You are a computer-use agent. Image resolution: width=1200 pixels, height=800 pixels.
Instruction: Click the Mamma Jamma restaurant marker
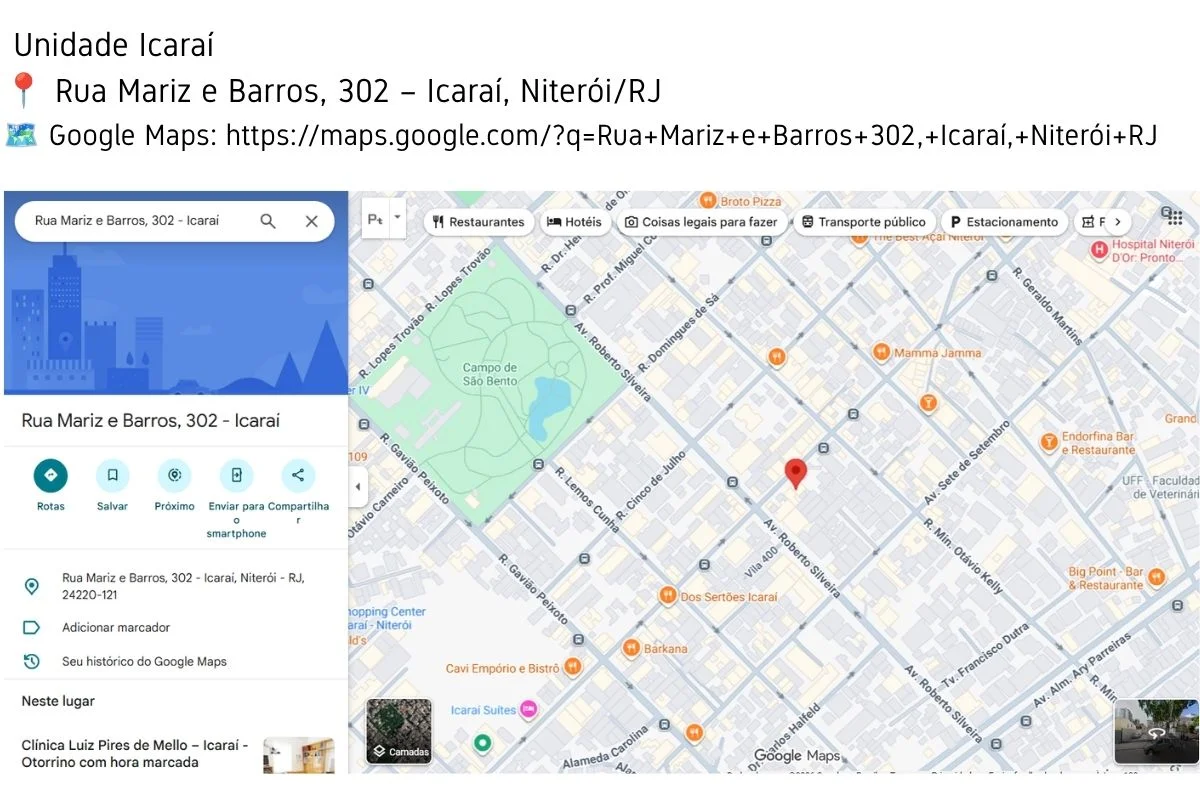(x=881, y=352)
